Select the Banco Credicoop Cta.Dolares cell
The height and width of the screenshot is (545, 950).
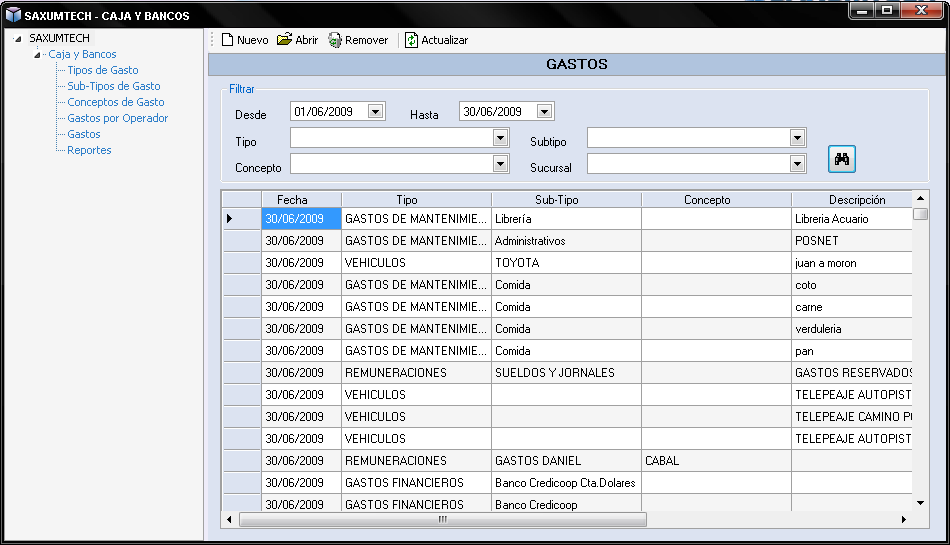[566, 483]
